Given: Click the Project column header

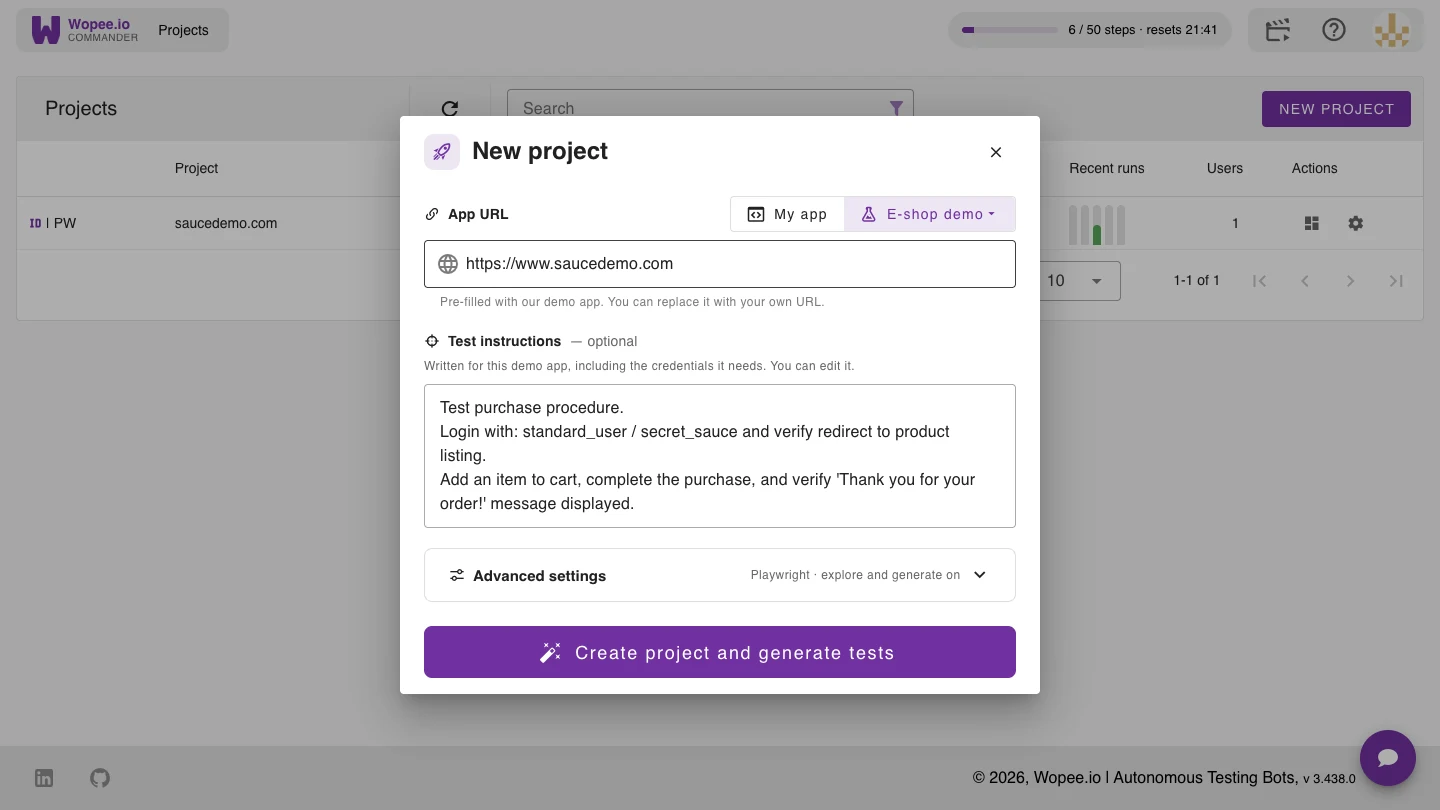Looking at the screenshot, I should [196, 168].
